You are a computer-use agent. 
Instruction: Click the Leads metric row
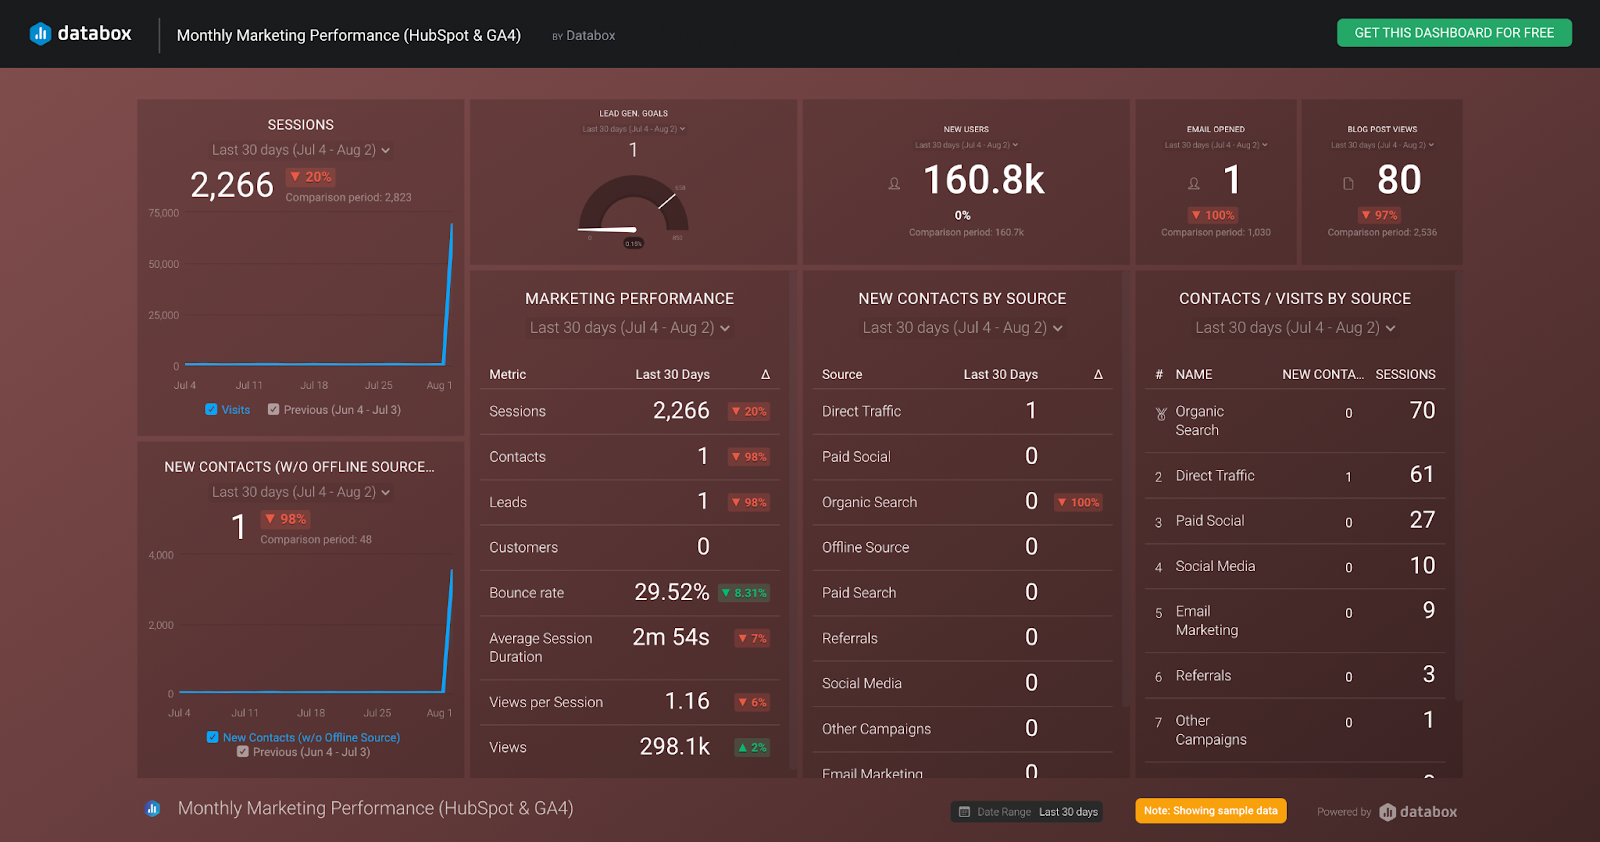[630, 502]
